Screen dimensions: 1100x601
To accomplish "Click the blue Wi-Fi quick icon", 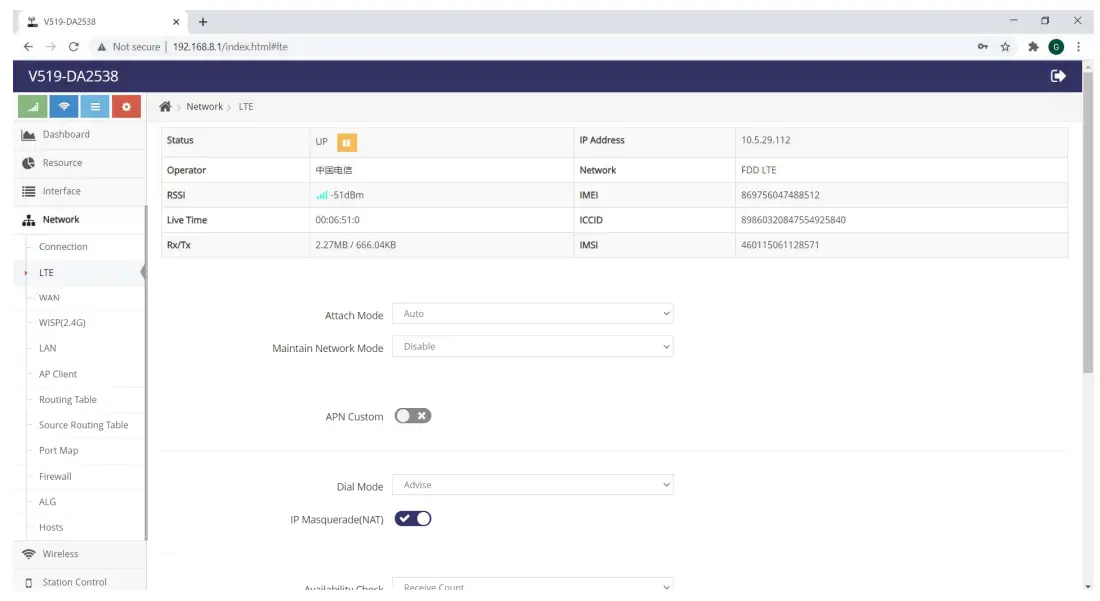I will point(64,107).
